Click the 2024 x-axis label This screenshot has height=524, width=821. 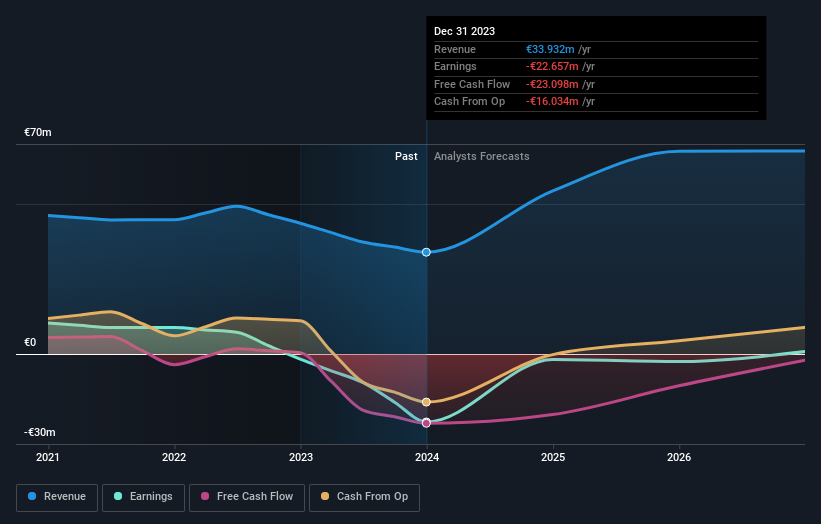427,458
